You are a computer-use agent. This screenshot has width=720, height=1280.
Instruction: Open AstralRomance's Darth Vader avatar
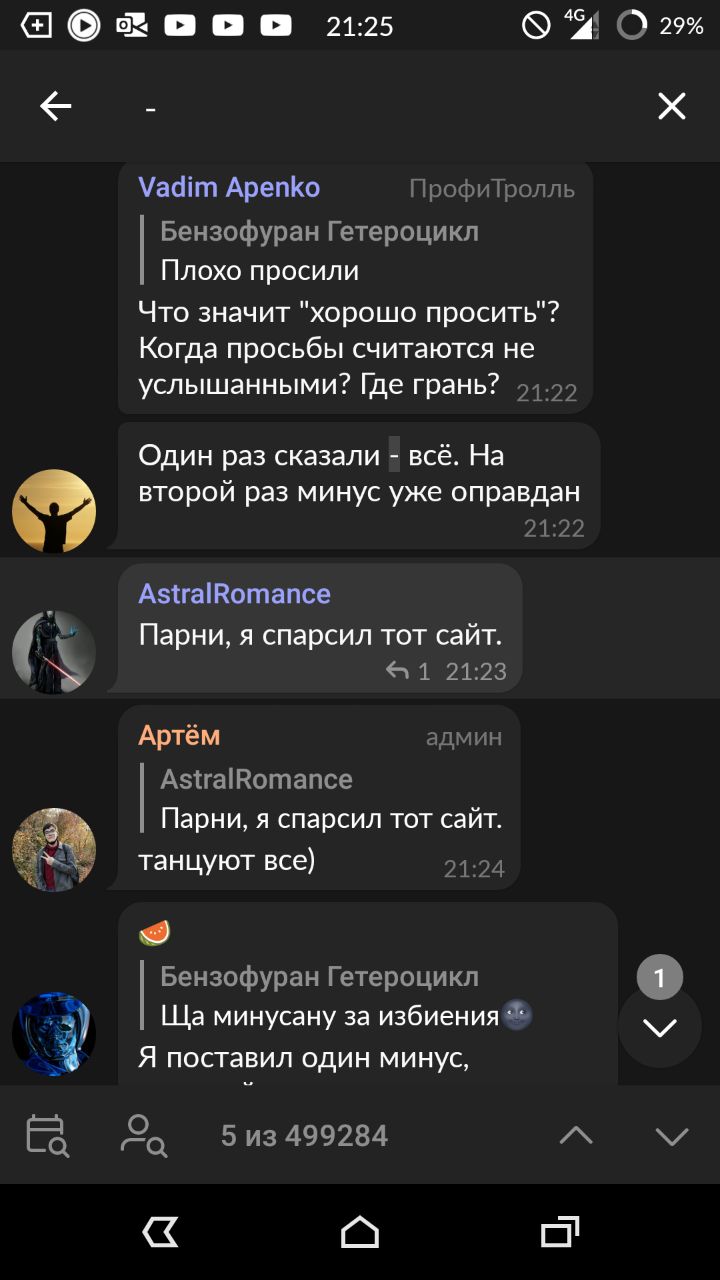(x=54, y=652)
